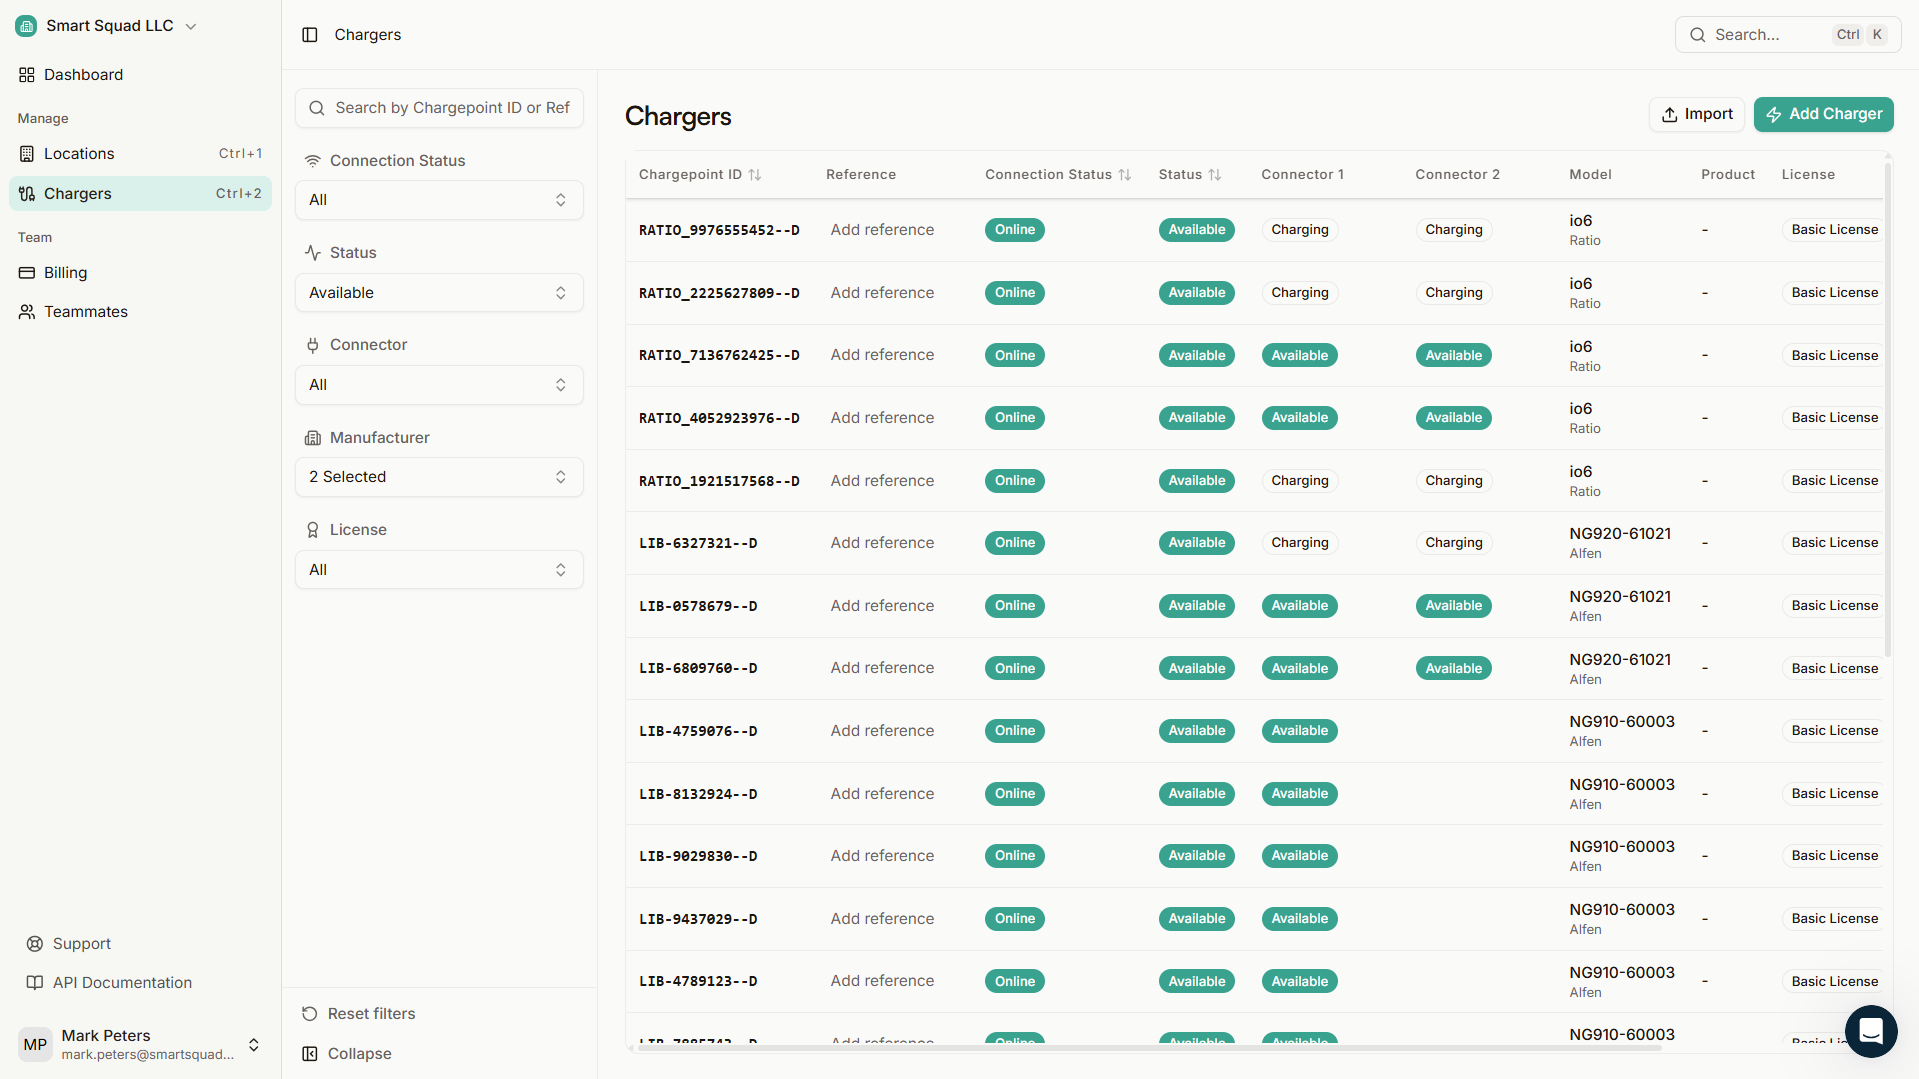The image size is (1919, 1079).
Task: Open the Connection Status filter dropdown
Action: [x=438, y=200]
